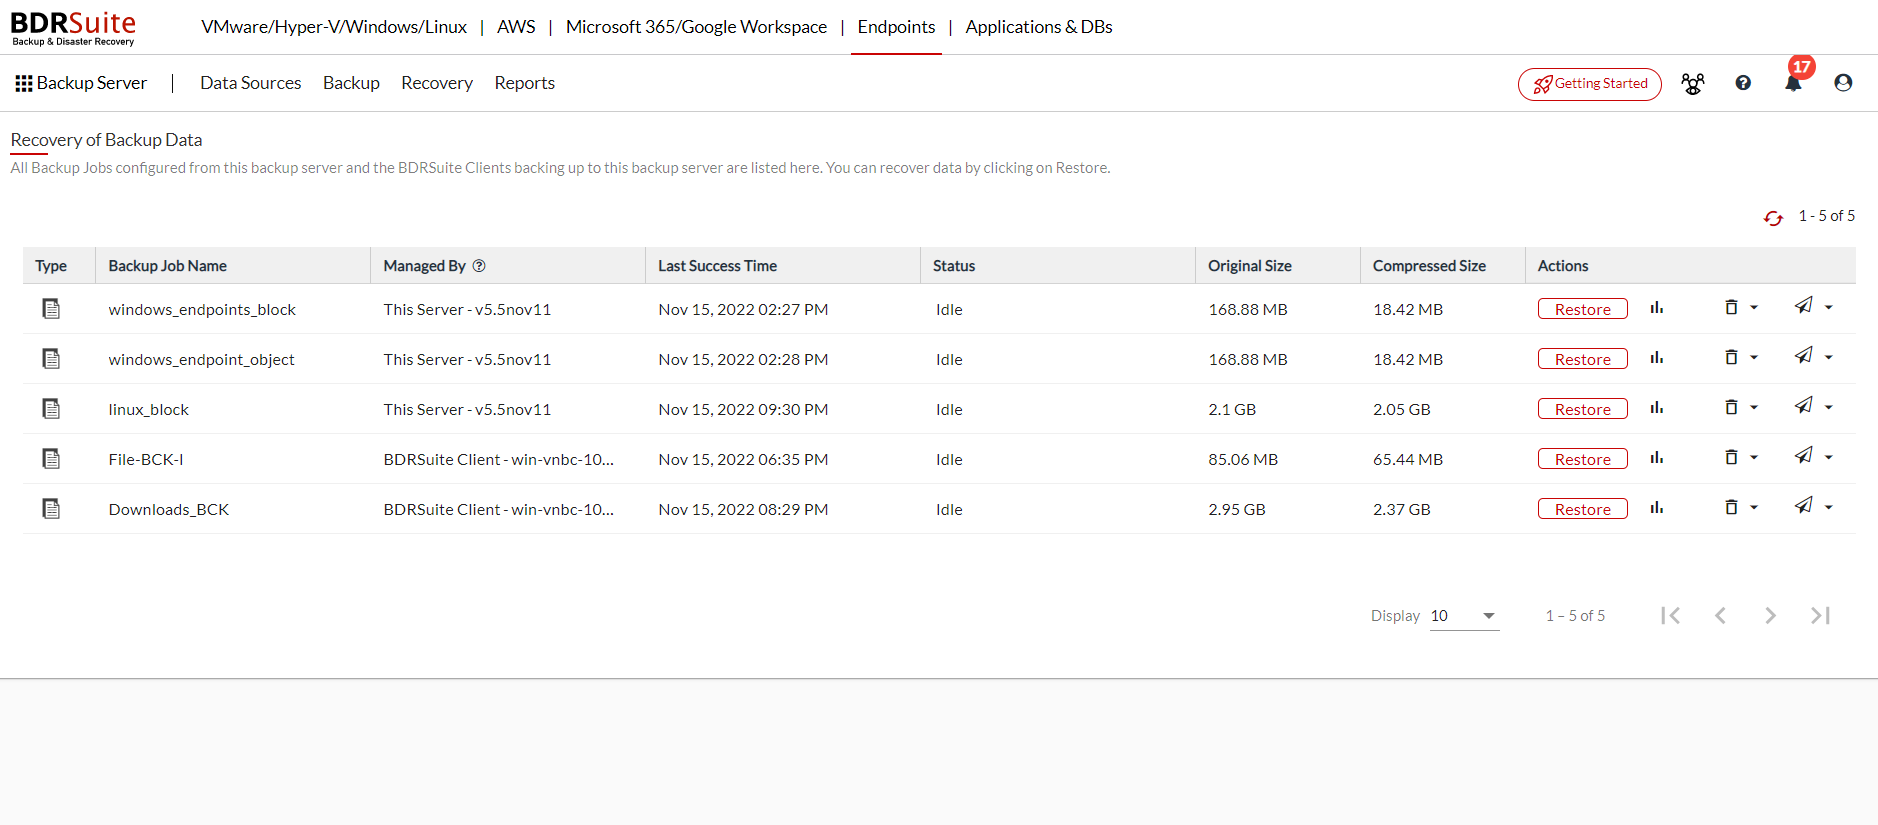Click paper plane icon for File-BCK-I
Viewport: 1878px width, 825px height.
[x=1803, y=456]
